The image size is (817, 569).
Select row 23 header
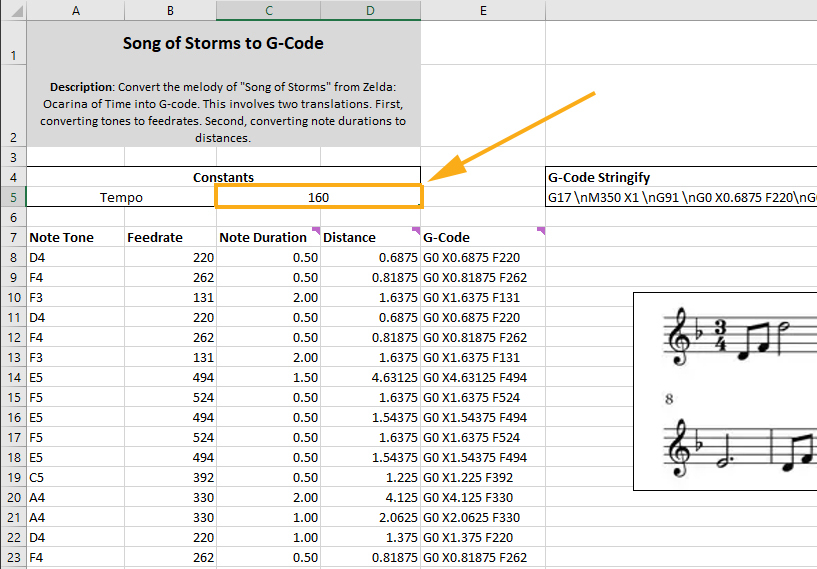click(14, 557)
